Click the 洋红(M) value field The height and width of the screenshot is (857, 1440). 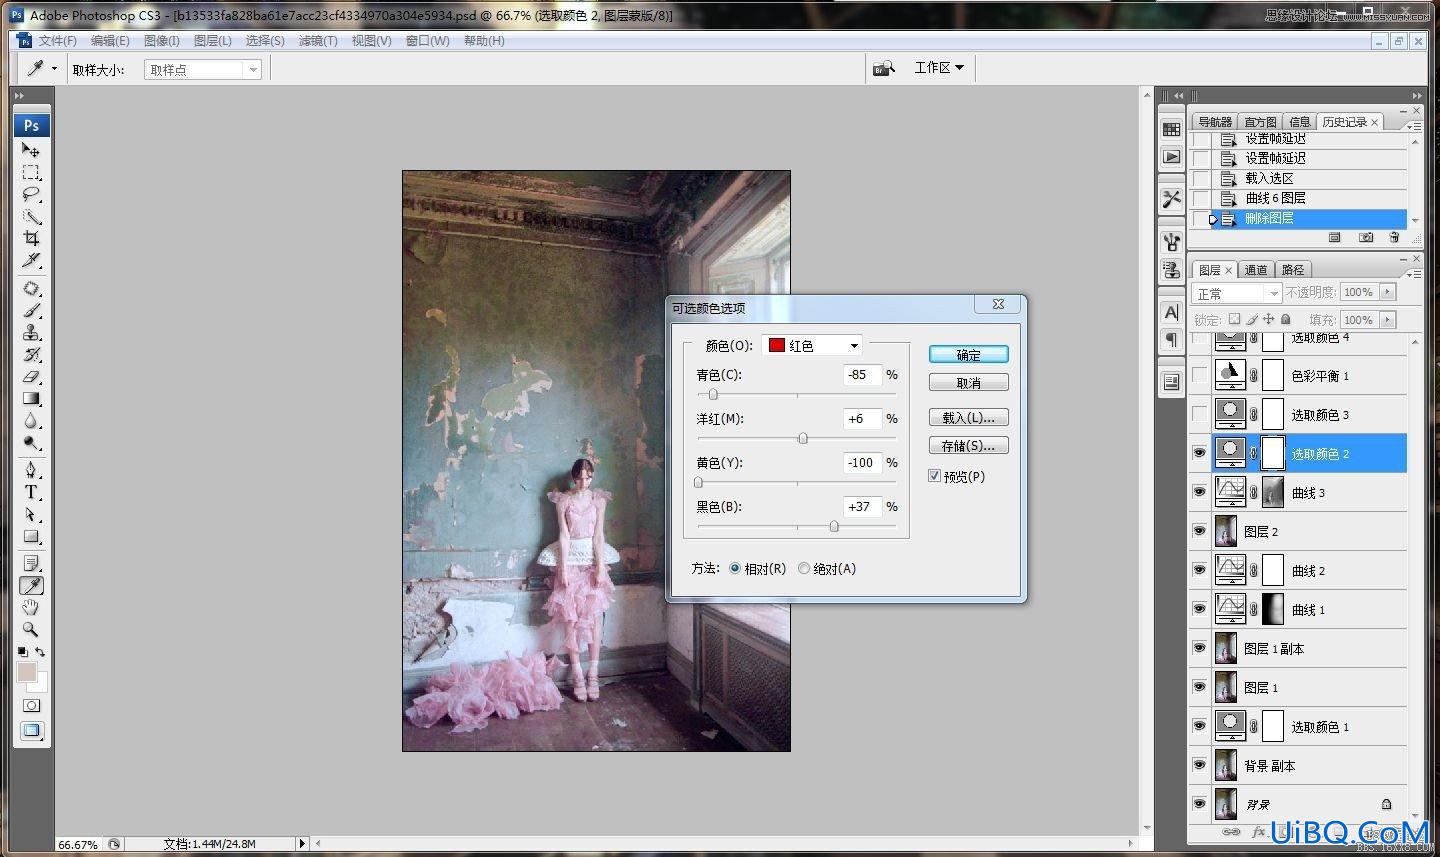863,419
